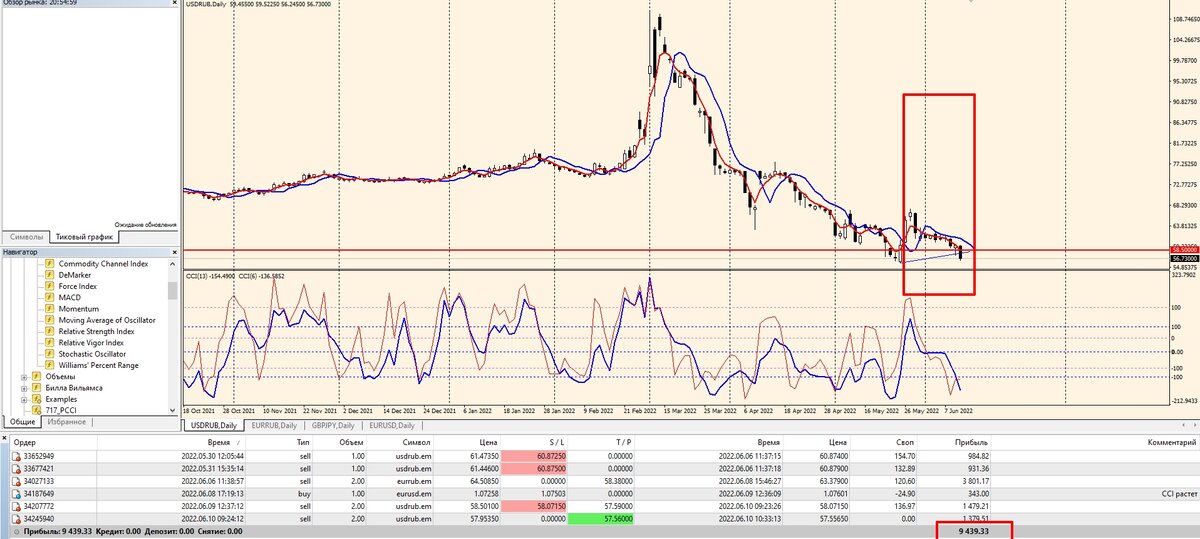Click the Объемы folder icon
The image size is (1200, 539).
click(37, 377)
